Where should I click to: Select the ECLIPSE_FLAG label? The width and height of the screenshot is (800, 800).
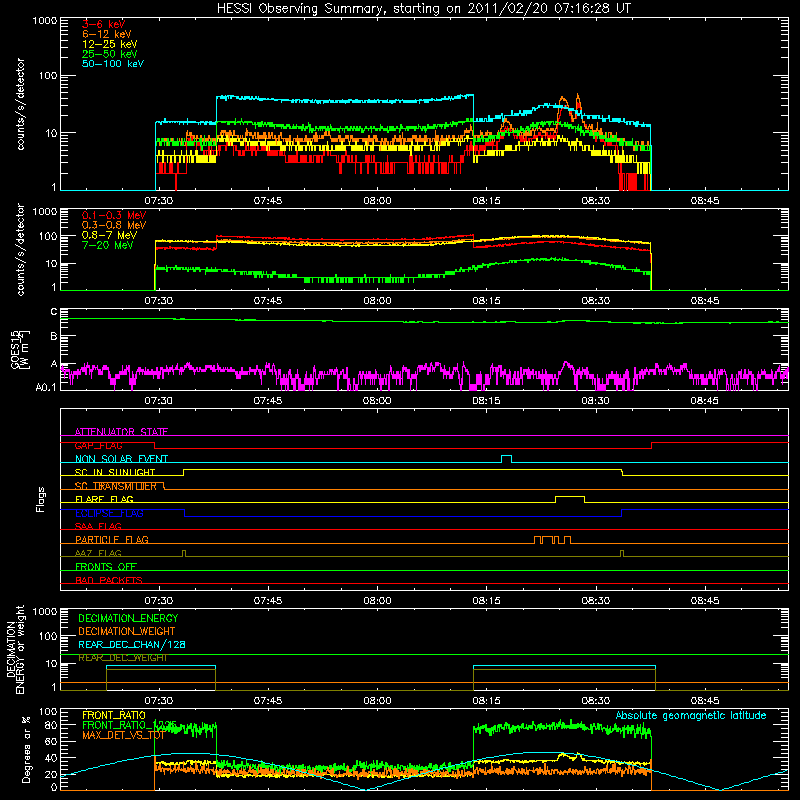[109, 513]
